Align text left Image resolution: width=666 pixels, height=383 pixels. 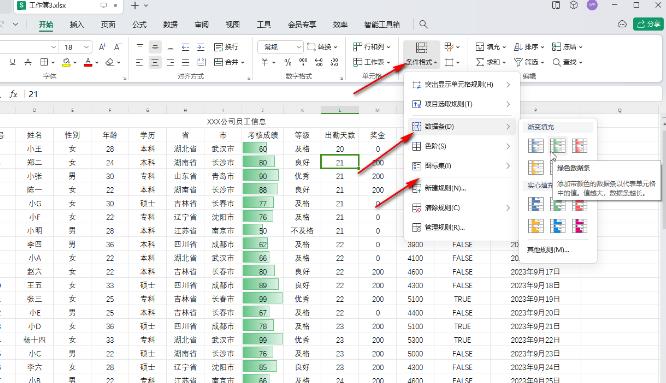click(140, 62)
